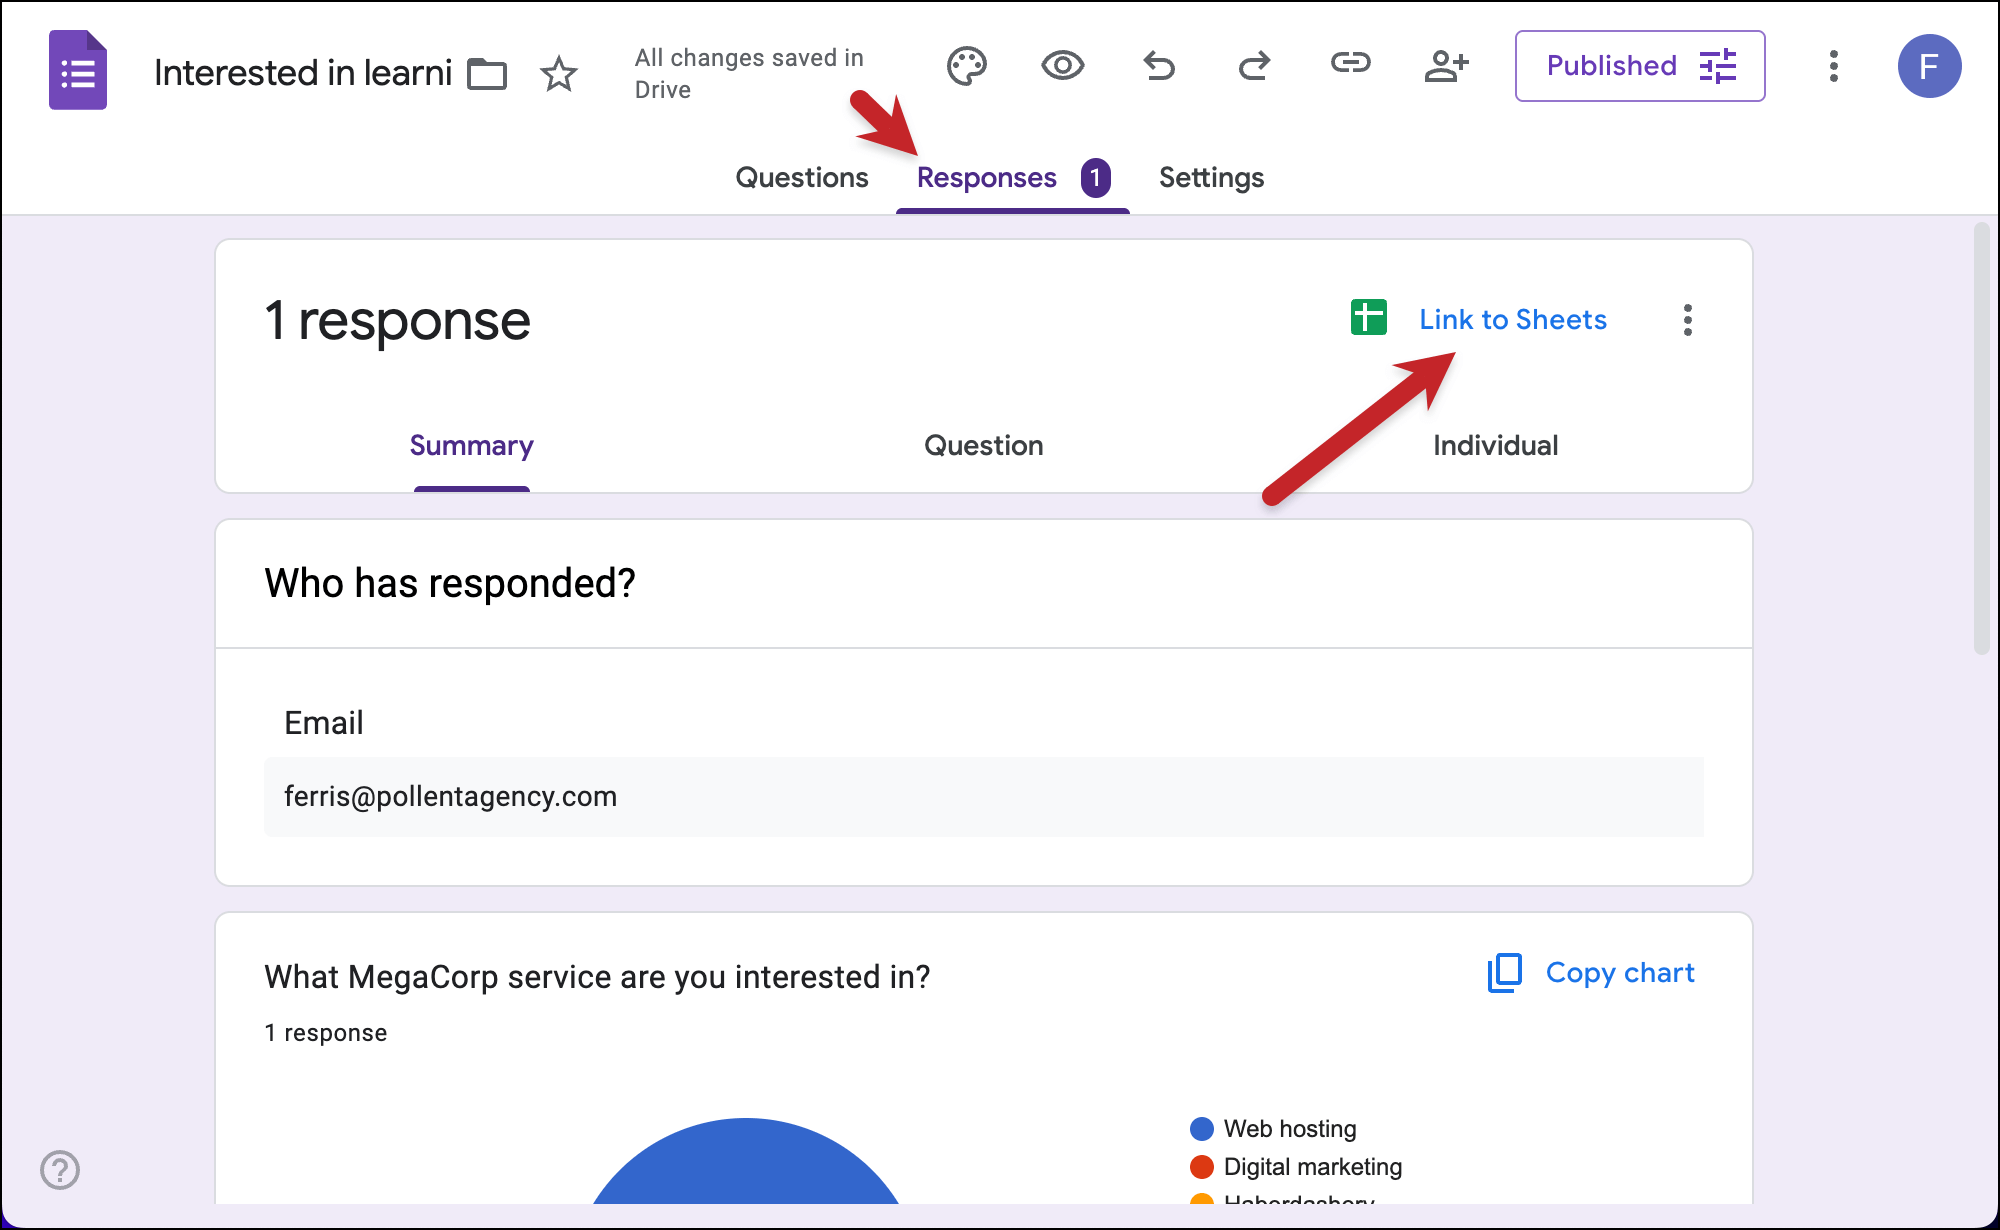
Task: Open form preview with the eye icon
Action: [x=1062, y=66]
